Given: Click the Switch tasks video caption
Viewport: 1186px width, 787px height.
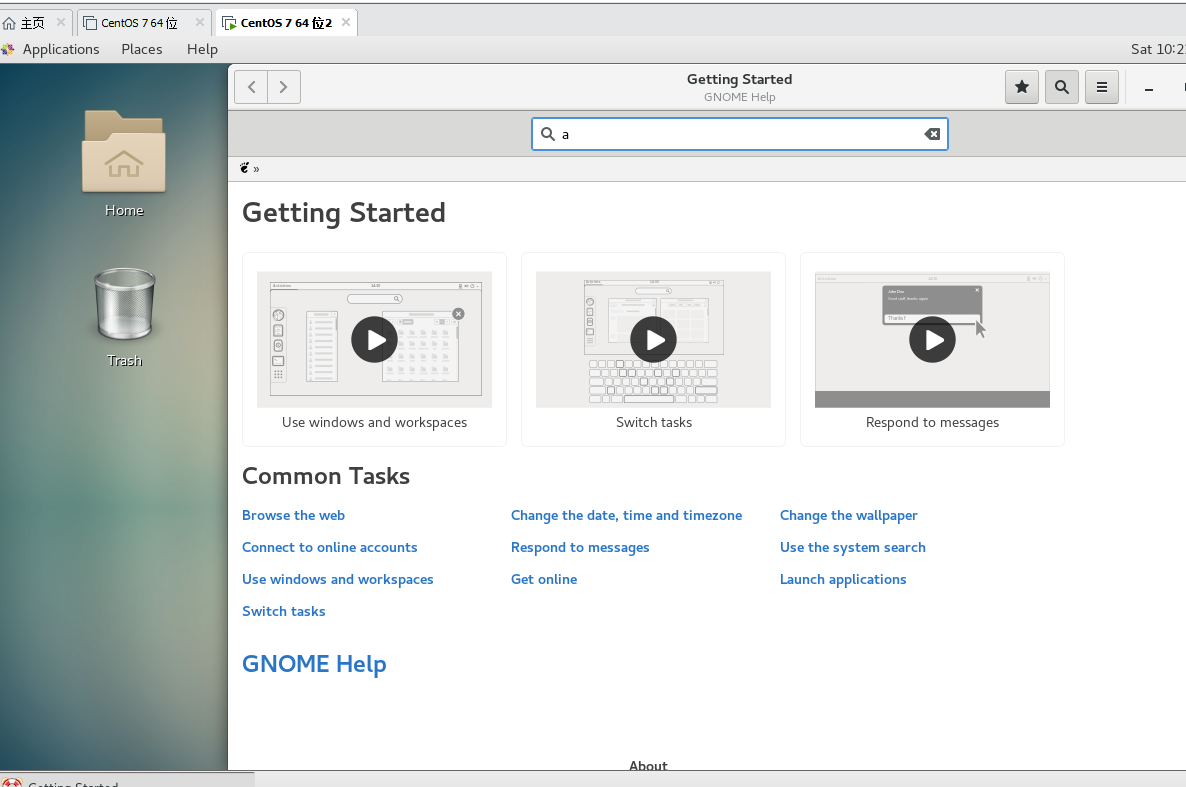Looking at the screenshot, I should coord(654,422).
